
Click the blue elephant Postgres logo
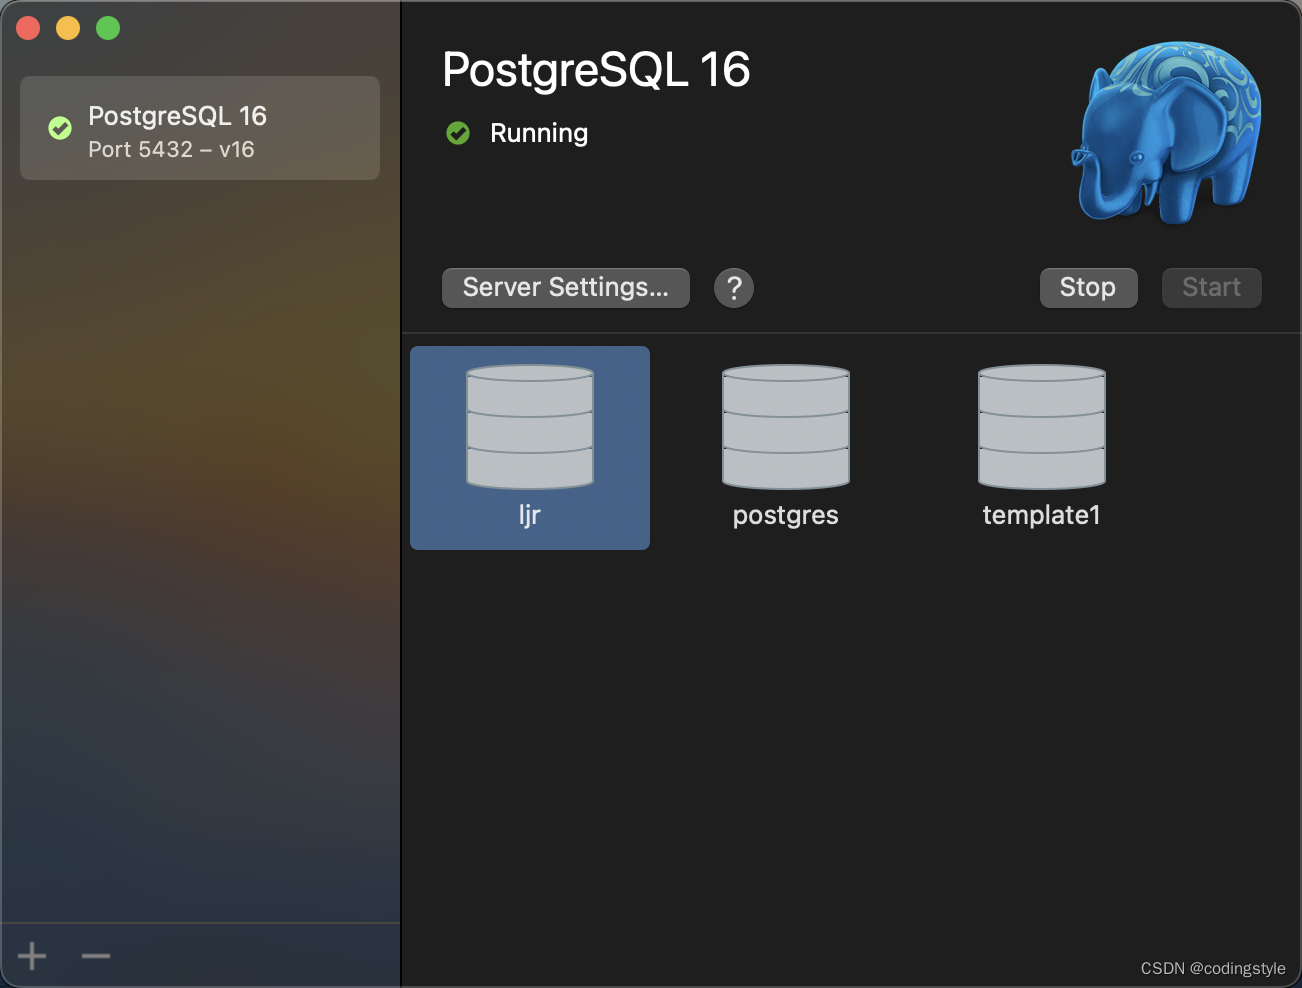click(1166, 132)
